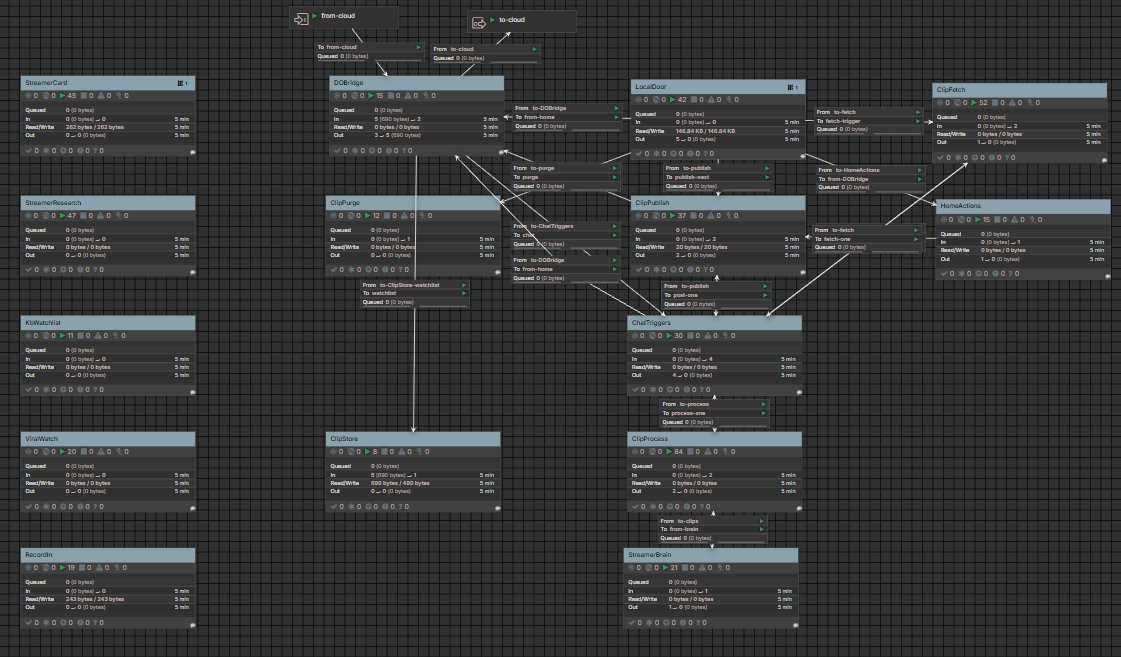
Task: Select the ClipPublish process group title
Action: click(x=652, y=203)
